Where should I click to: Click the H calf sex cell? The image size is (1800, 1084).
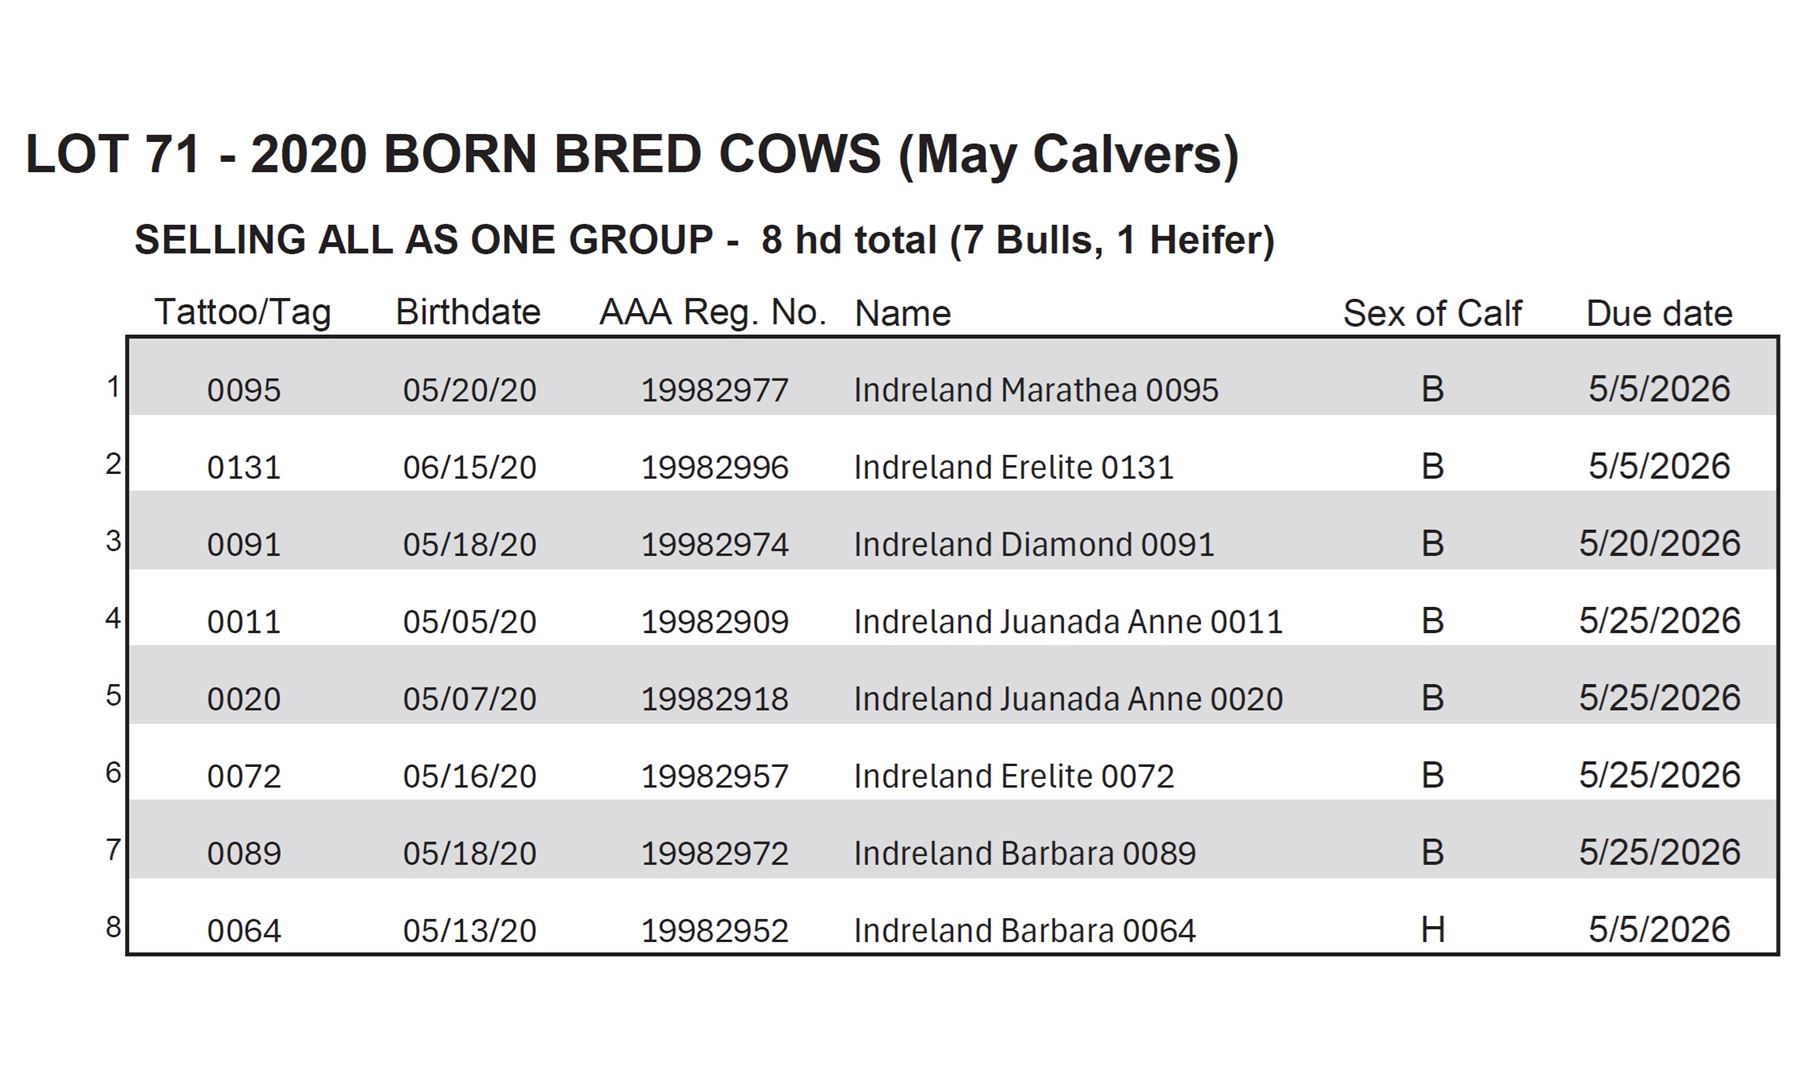point(1432,930)
